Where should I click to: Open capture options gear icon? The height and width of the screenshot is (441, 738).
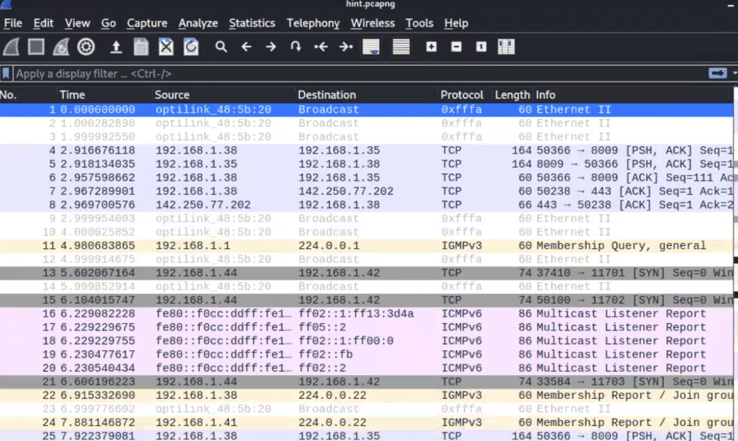[x=86, y=47]
